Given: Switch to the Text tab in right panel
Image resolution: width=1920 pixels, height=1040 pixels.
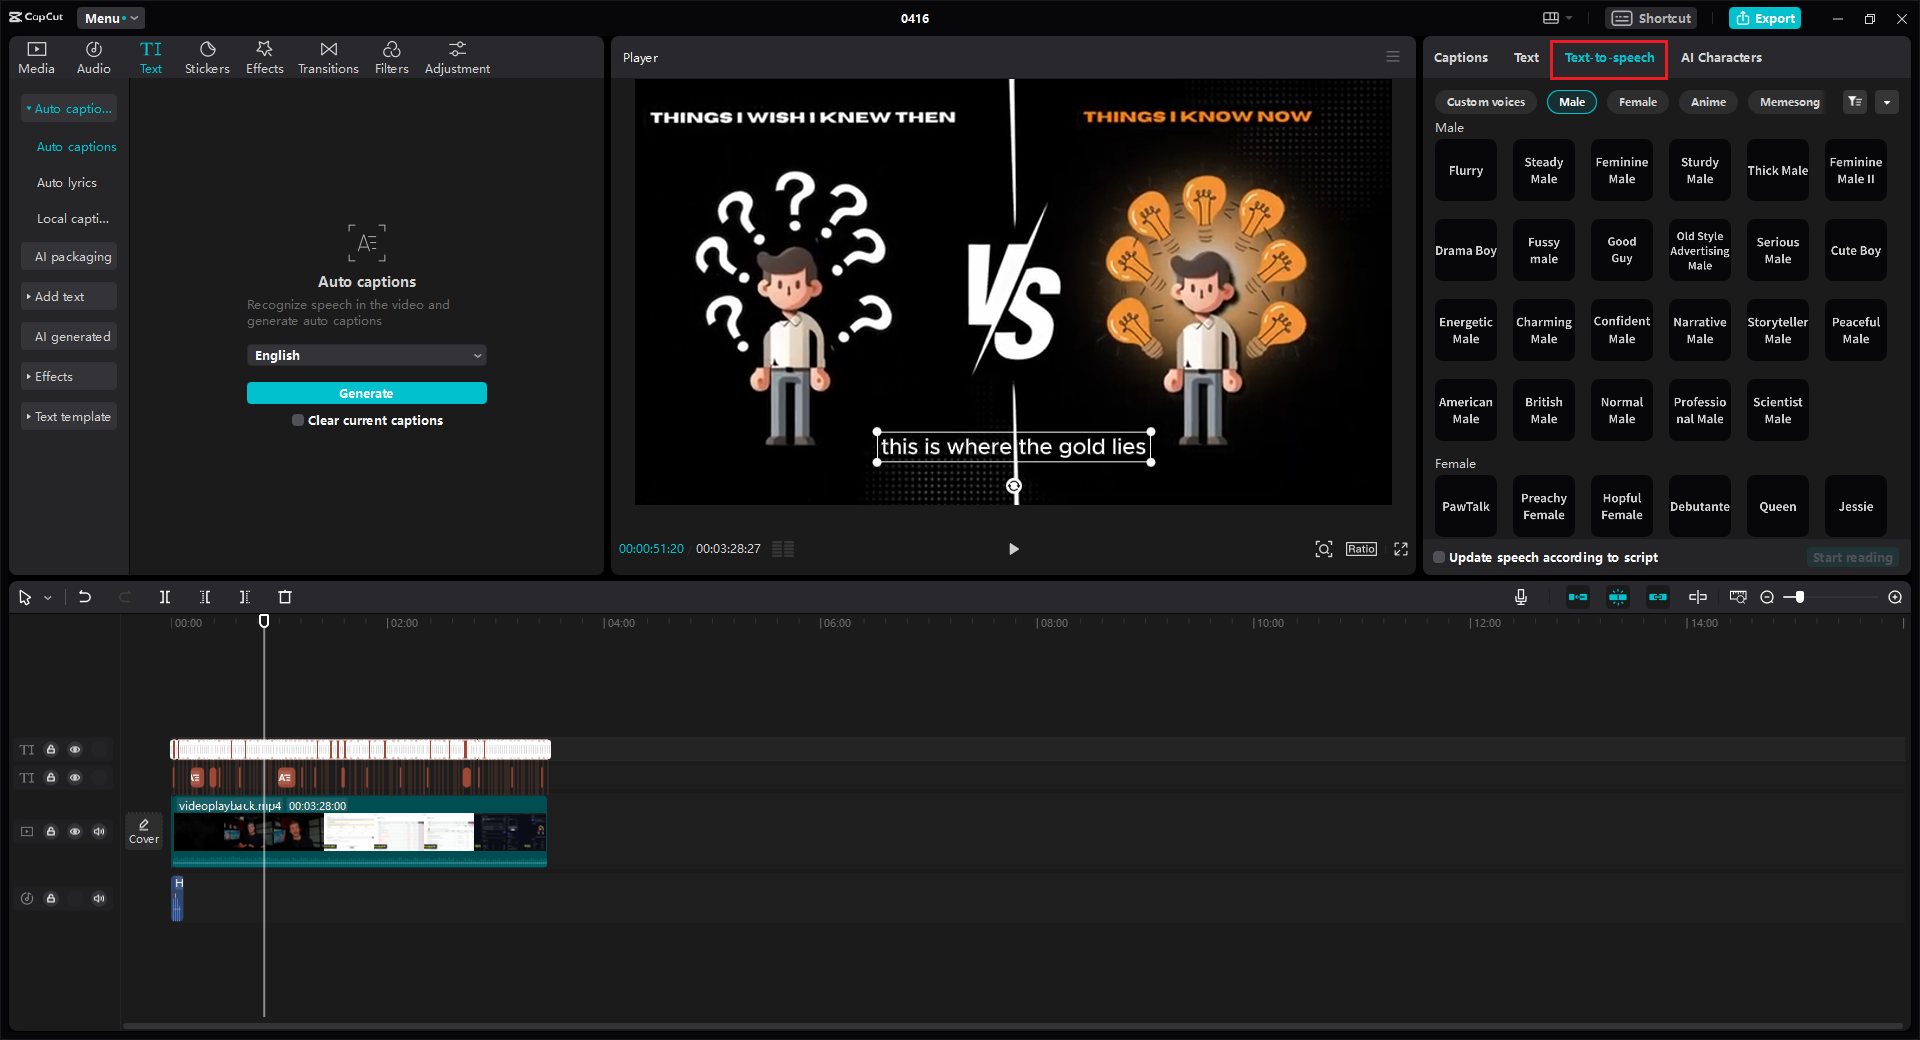Looking at the screenshot, I should pos(1526,58).
